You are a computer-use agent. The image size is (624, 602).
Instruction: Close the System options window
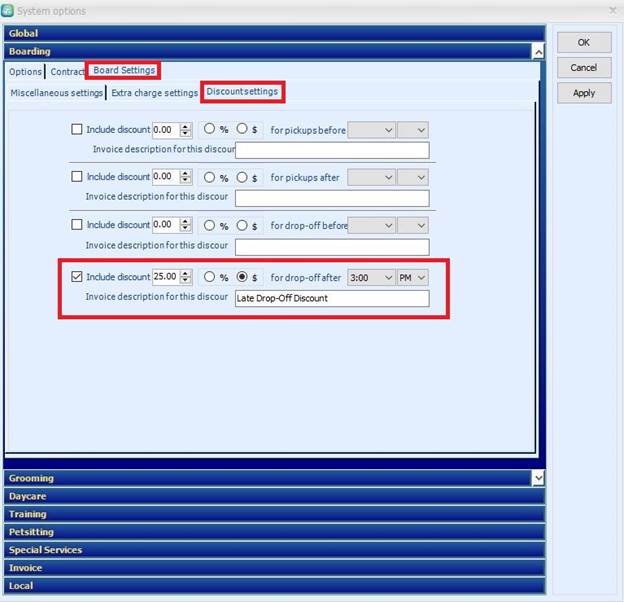click(613, 10)
